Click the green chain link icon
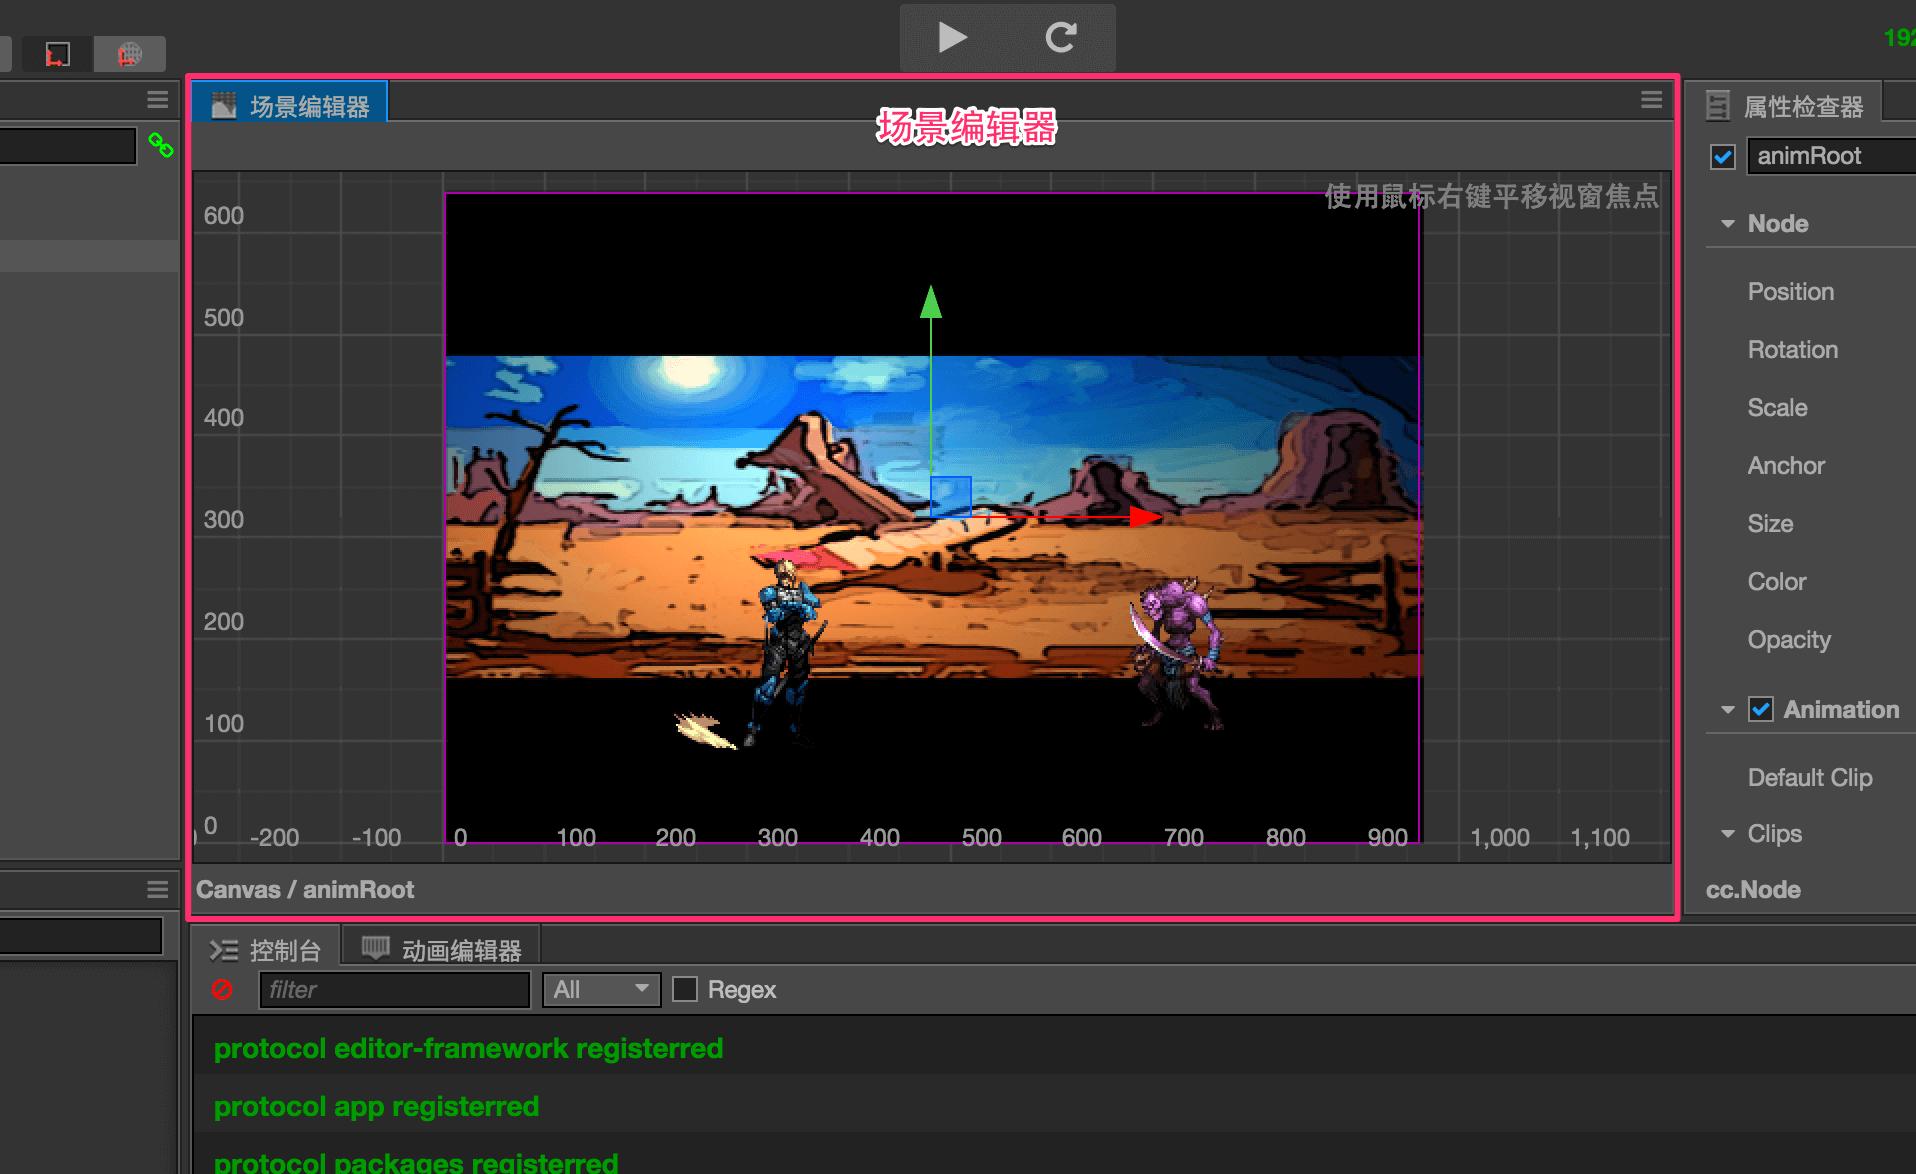 [160, 146]
